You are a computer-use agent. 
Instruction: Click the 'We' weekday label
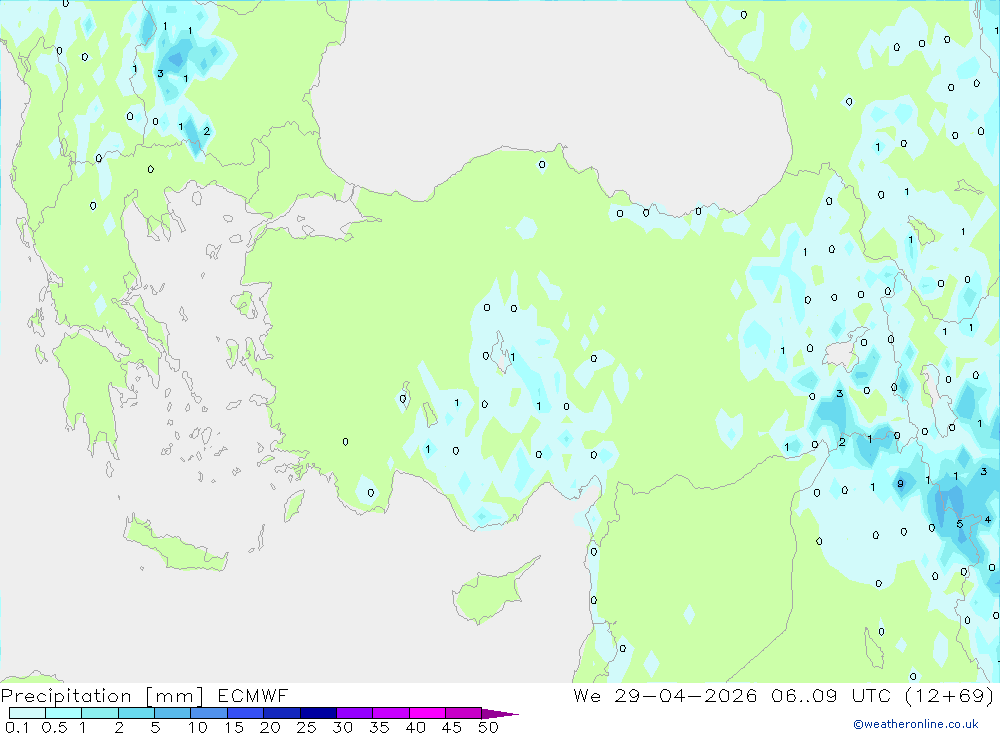click(x=587, y=695)
